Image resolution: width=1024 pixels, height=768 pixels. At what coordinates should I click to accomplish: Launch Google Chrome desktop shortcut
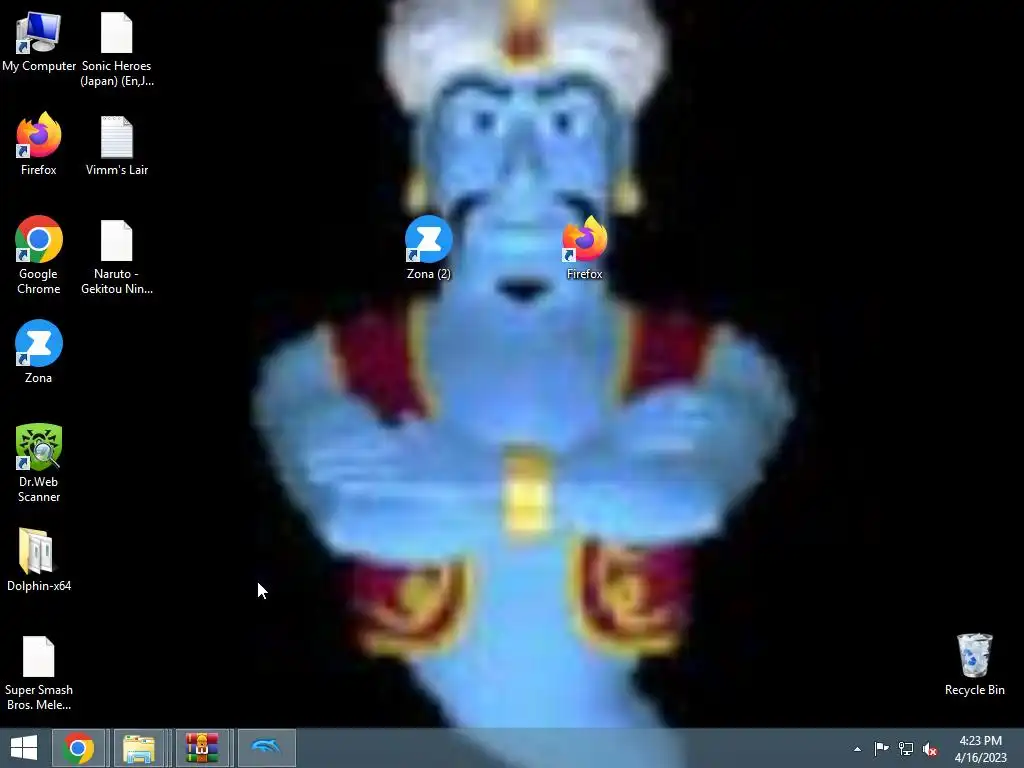pos(39,255)
